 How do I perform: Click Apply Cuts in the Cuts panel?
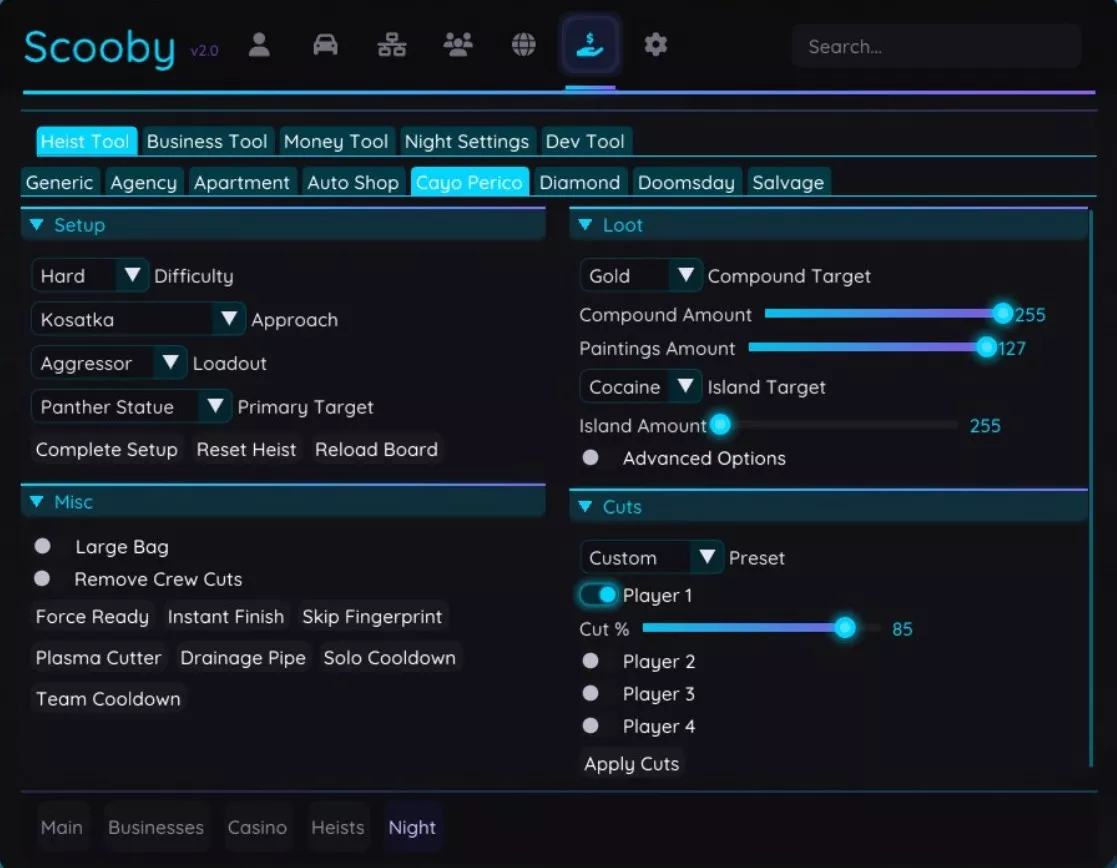(x=631, y=763)
